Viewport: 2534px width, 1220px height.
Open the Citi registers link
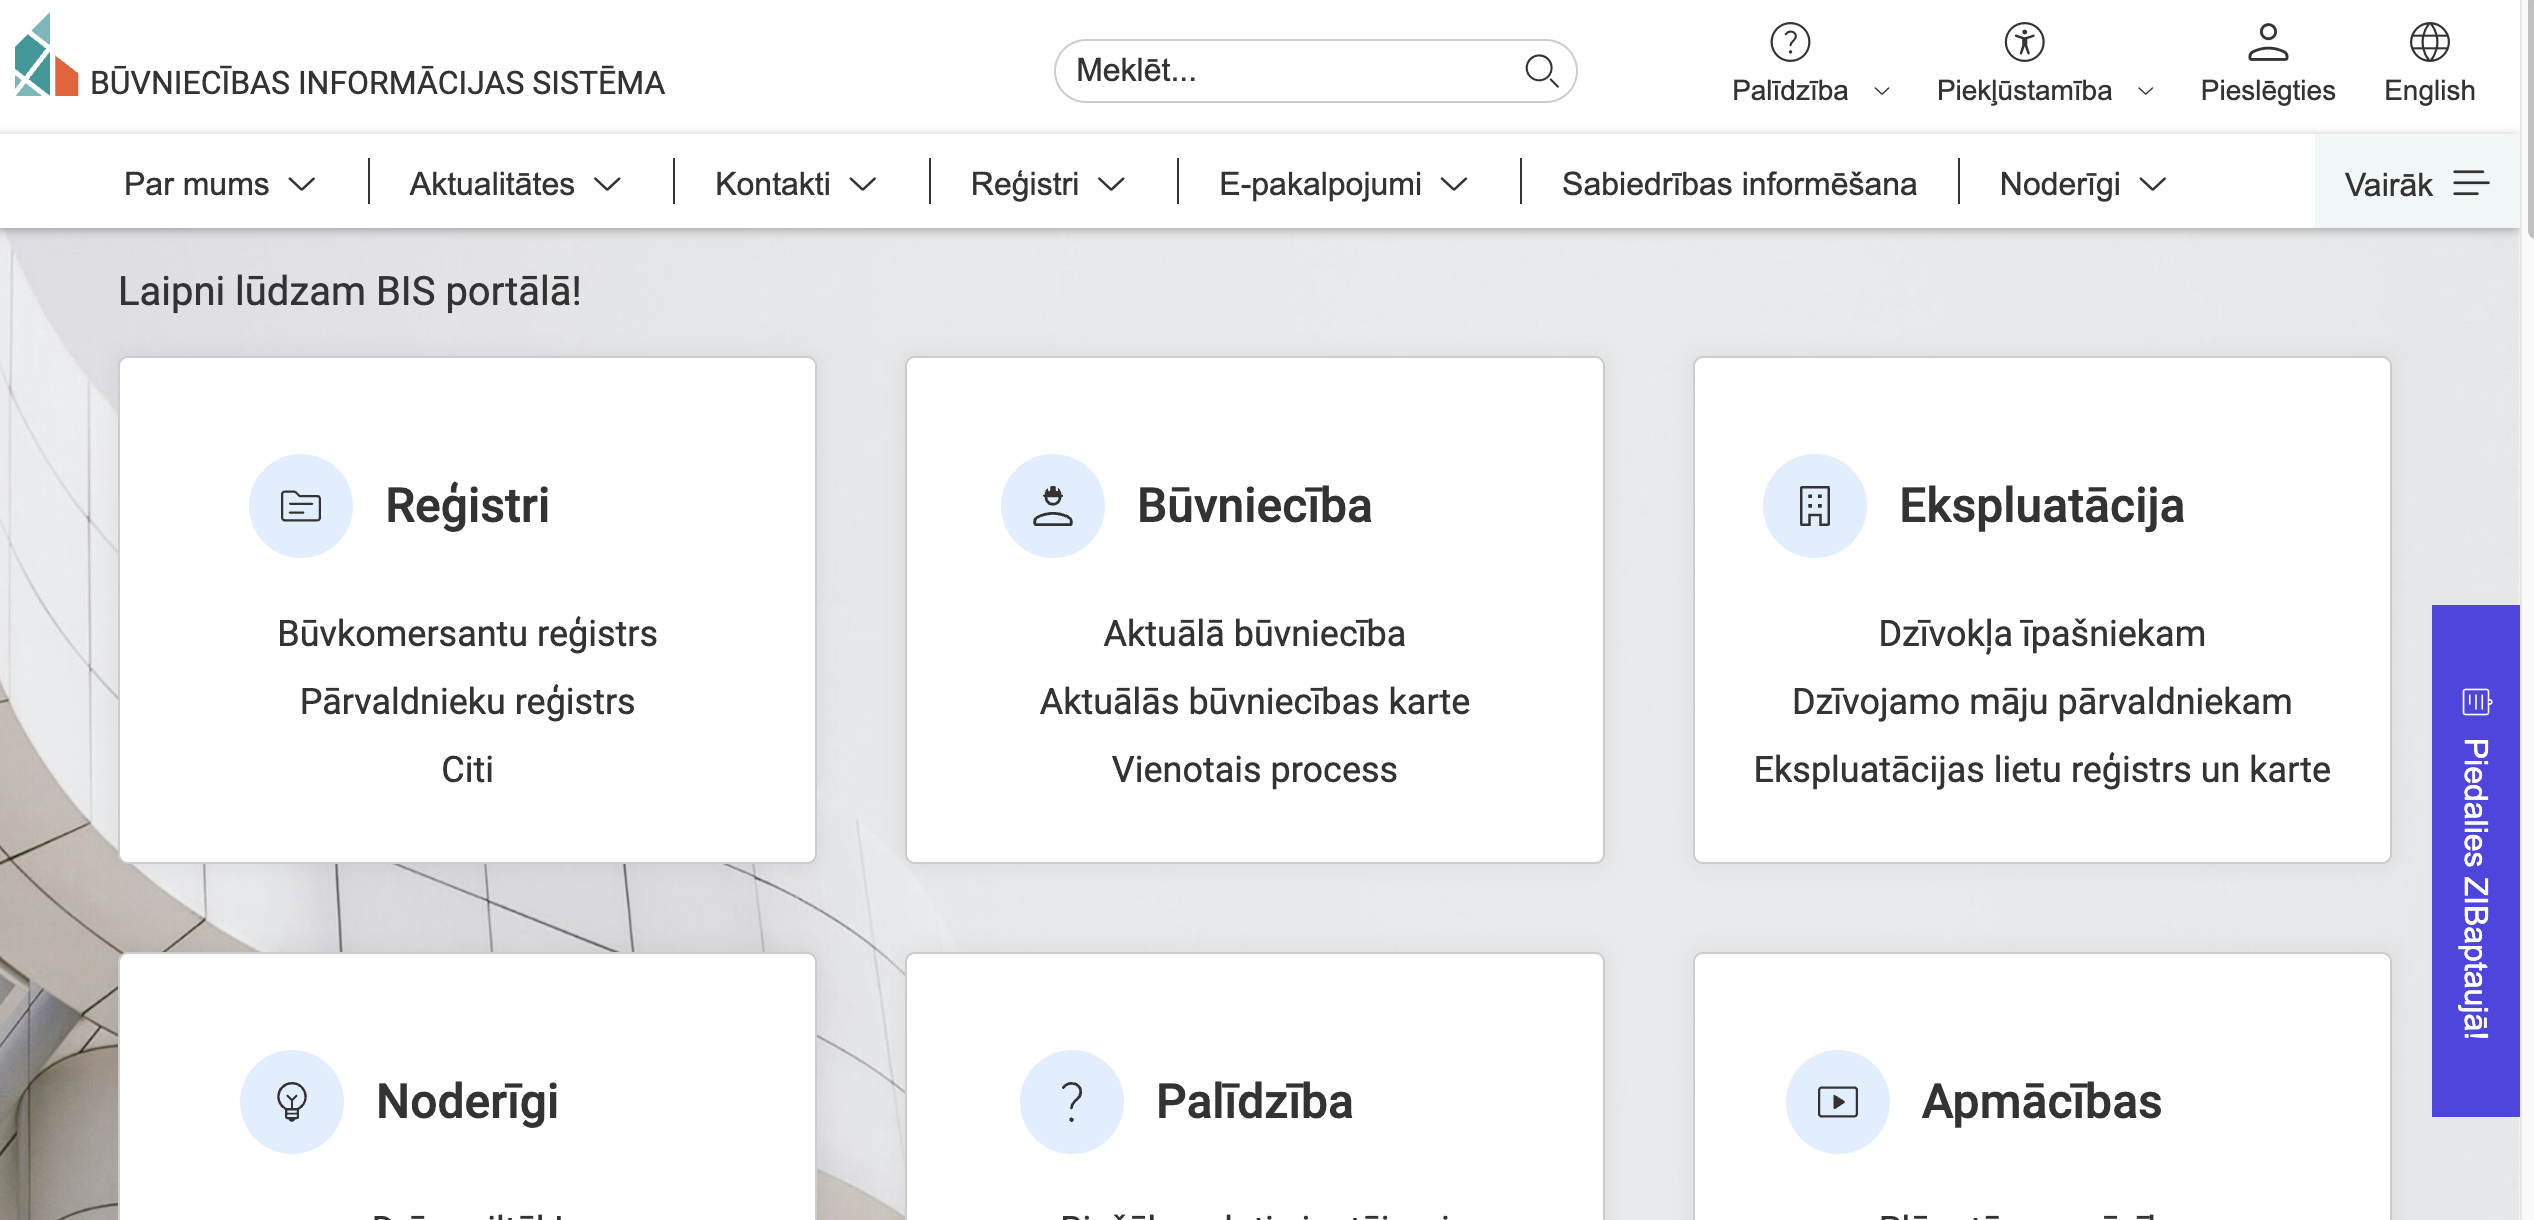467,770
